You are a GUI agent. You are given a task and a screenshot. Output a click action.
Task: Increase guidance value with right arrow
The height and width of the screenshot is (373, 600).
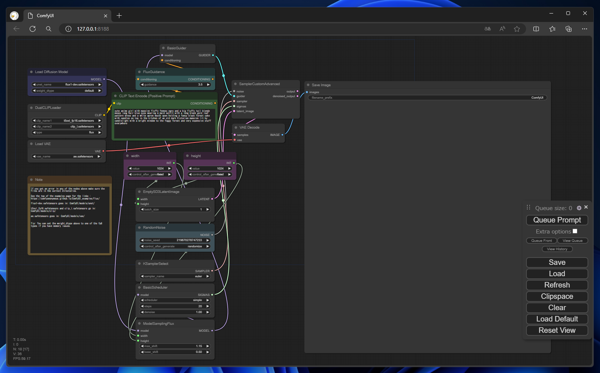(x=208, y=85)
